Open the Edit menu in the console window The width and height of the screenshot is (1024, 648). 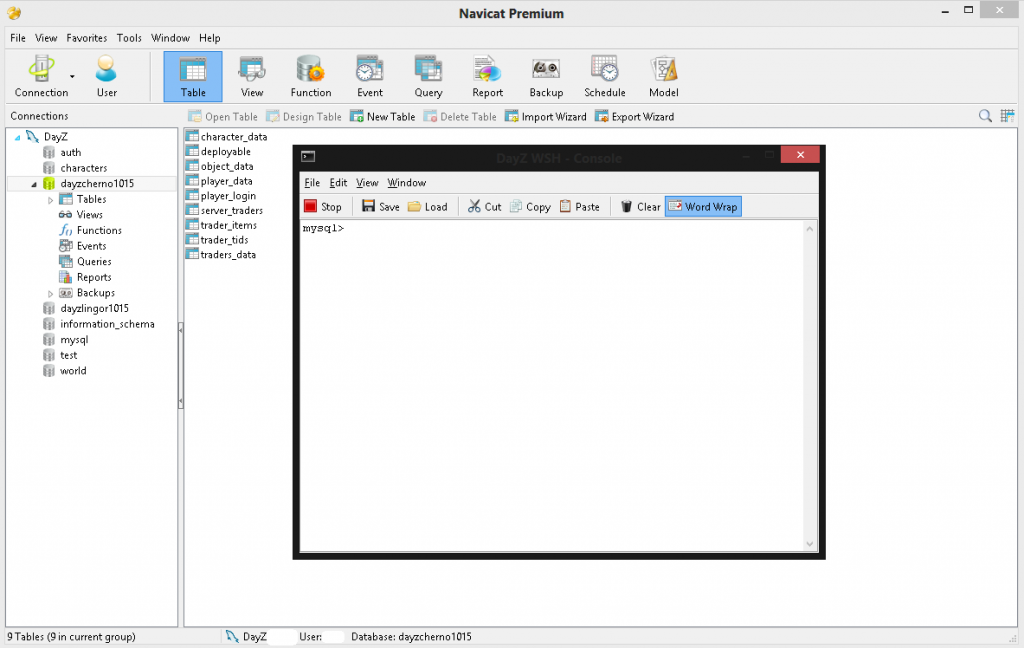[338, 183]
